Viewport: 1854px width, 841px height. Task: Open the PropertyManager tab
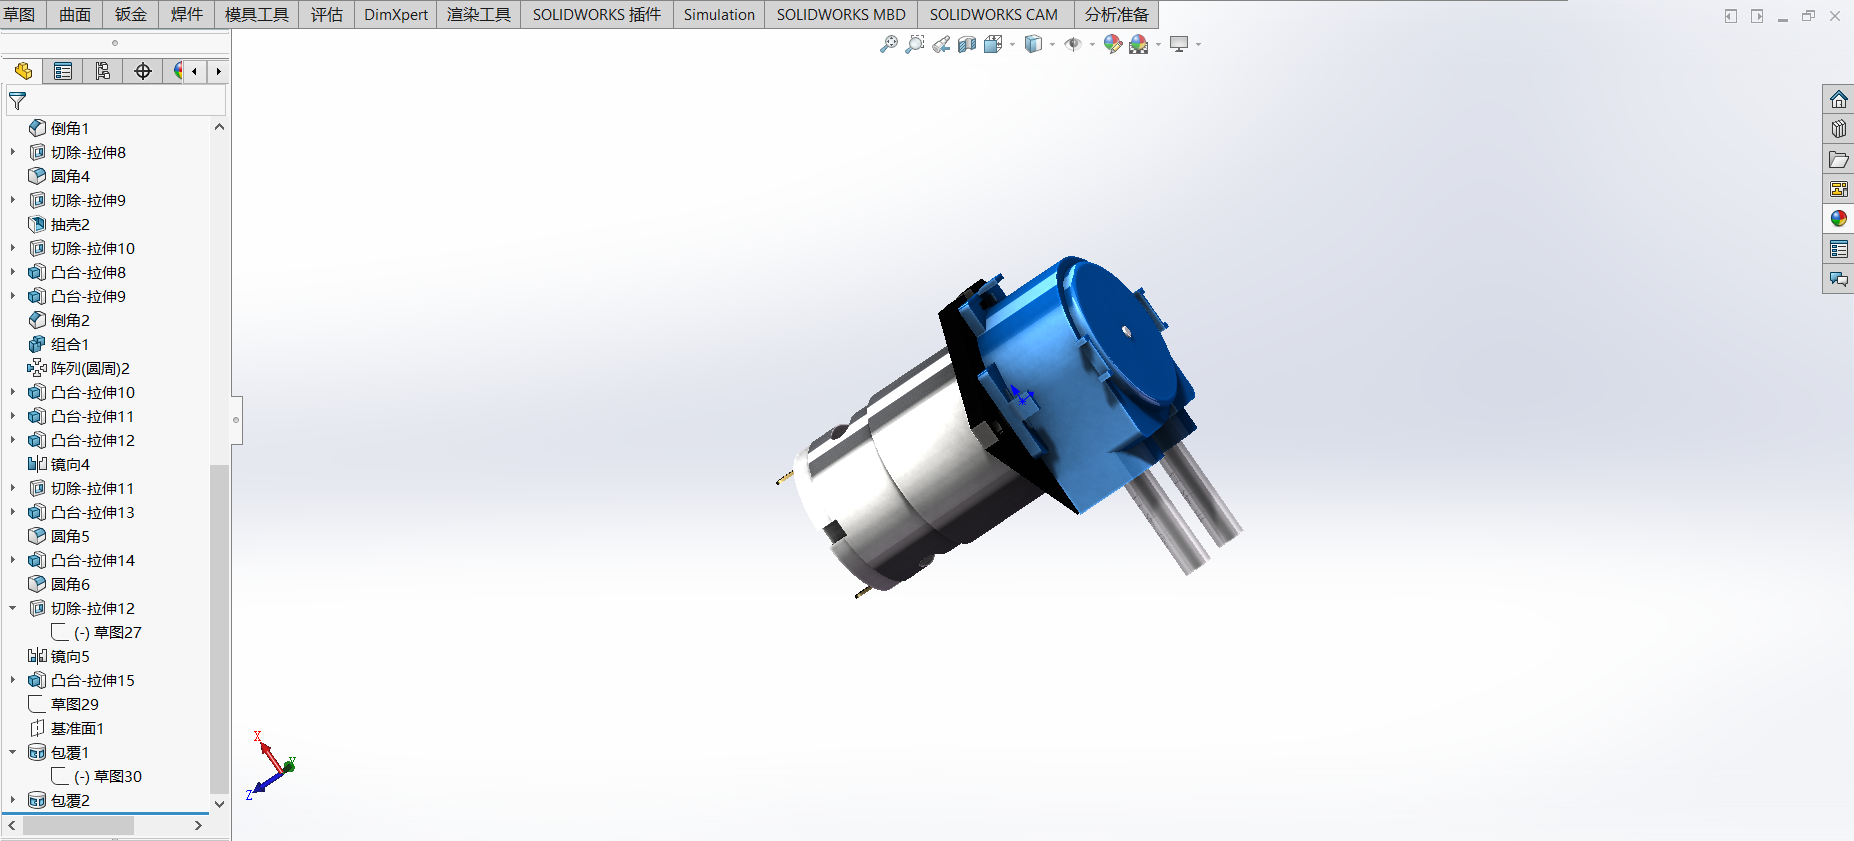click(x=63, y=71)
